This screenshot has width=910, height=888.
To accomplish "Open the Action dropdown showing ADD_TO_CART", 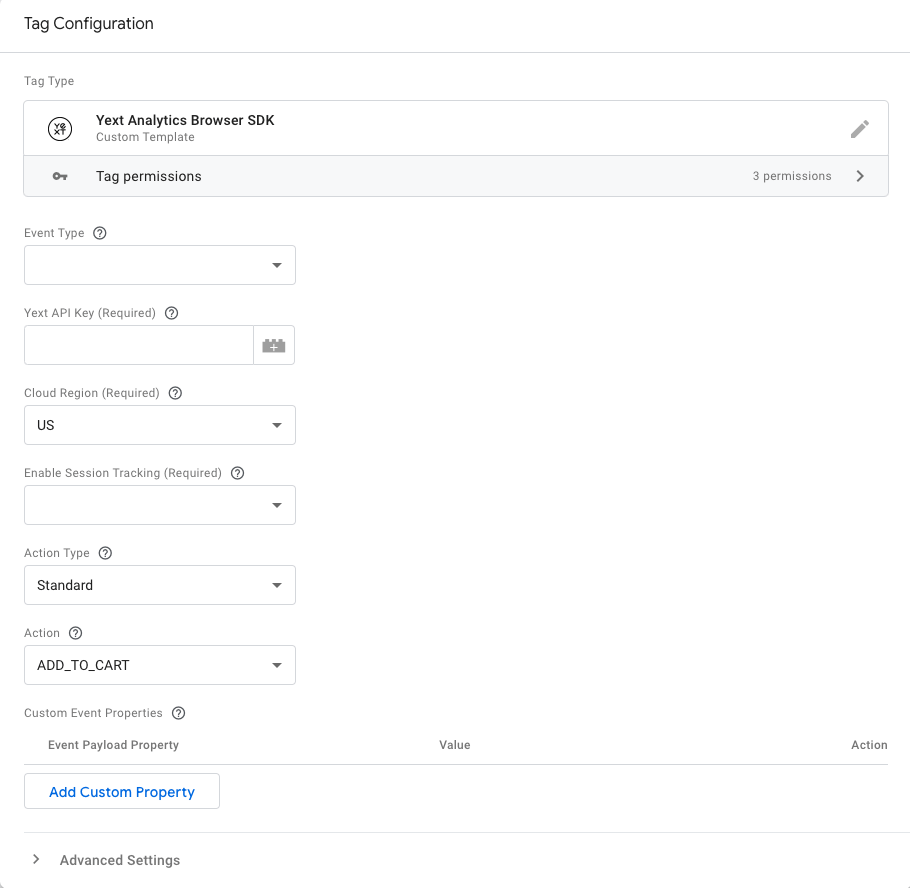I will click(160, 666).
